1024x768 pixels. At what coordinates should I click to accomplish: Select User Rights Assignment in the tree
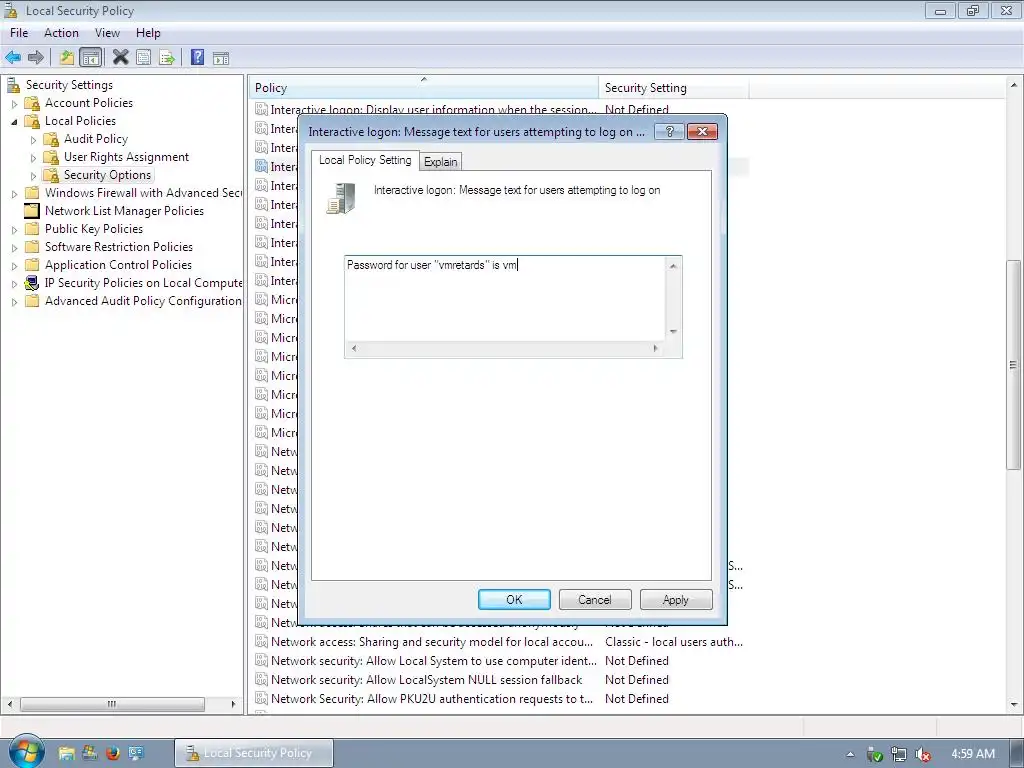126,157
